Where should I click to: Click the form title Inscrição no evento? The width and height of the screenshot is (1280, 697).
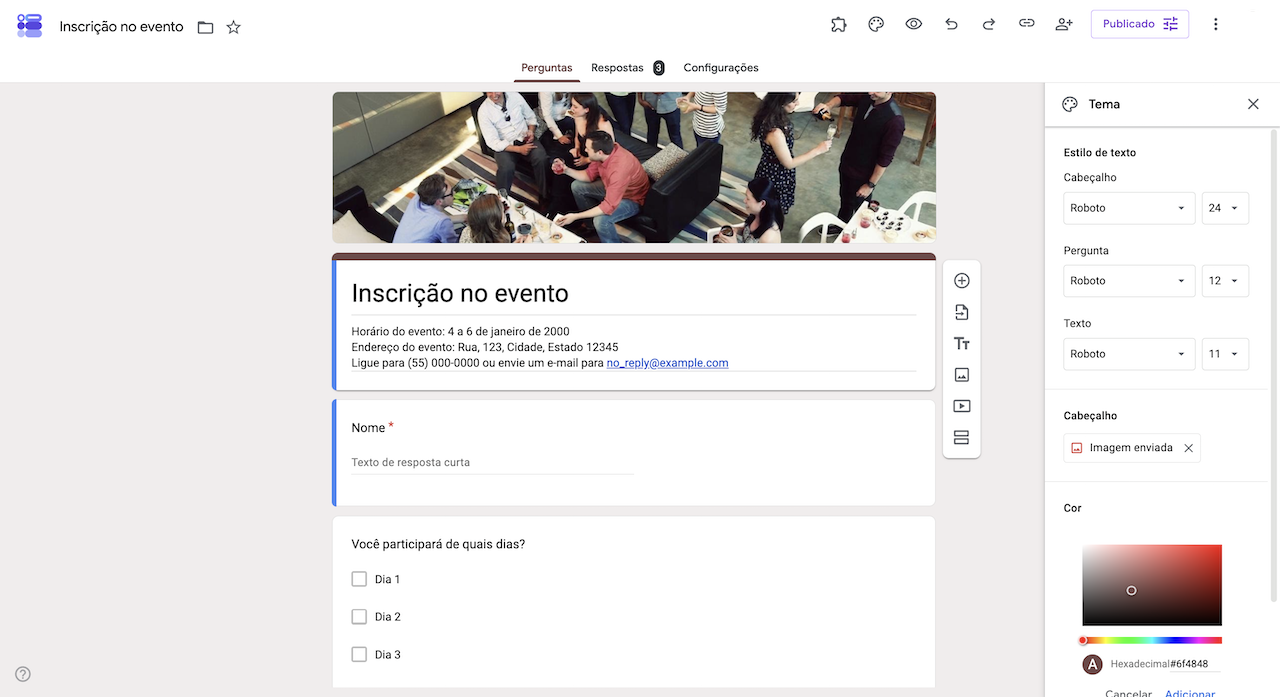(x=460, y=293)
